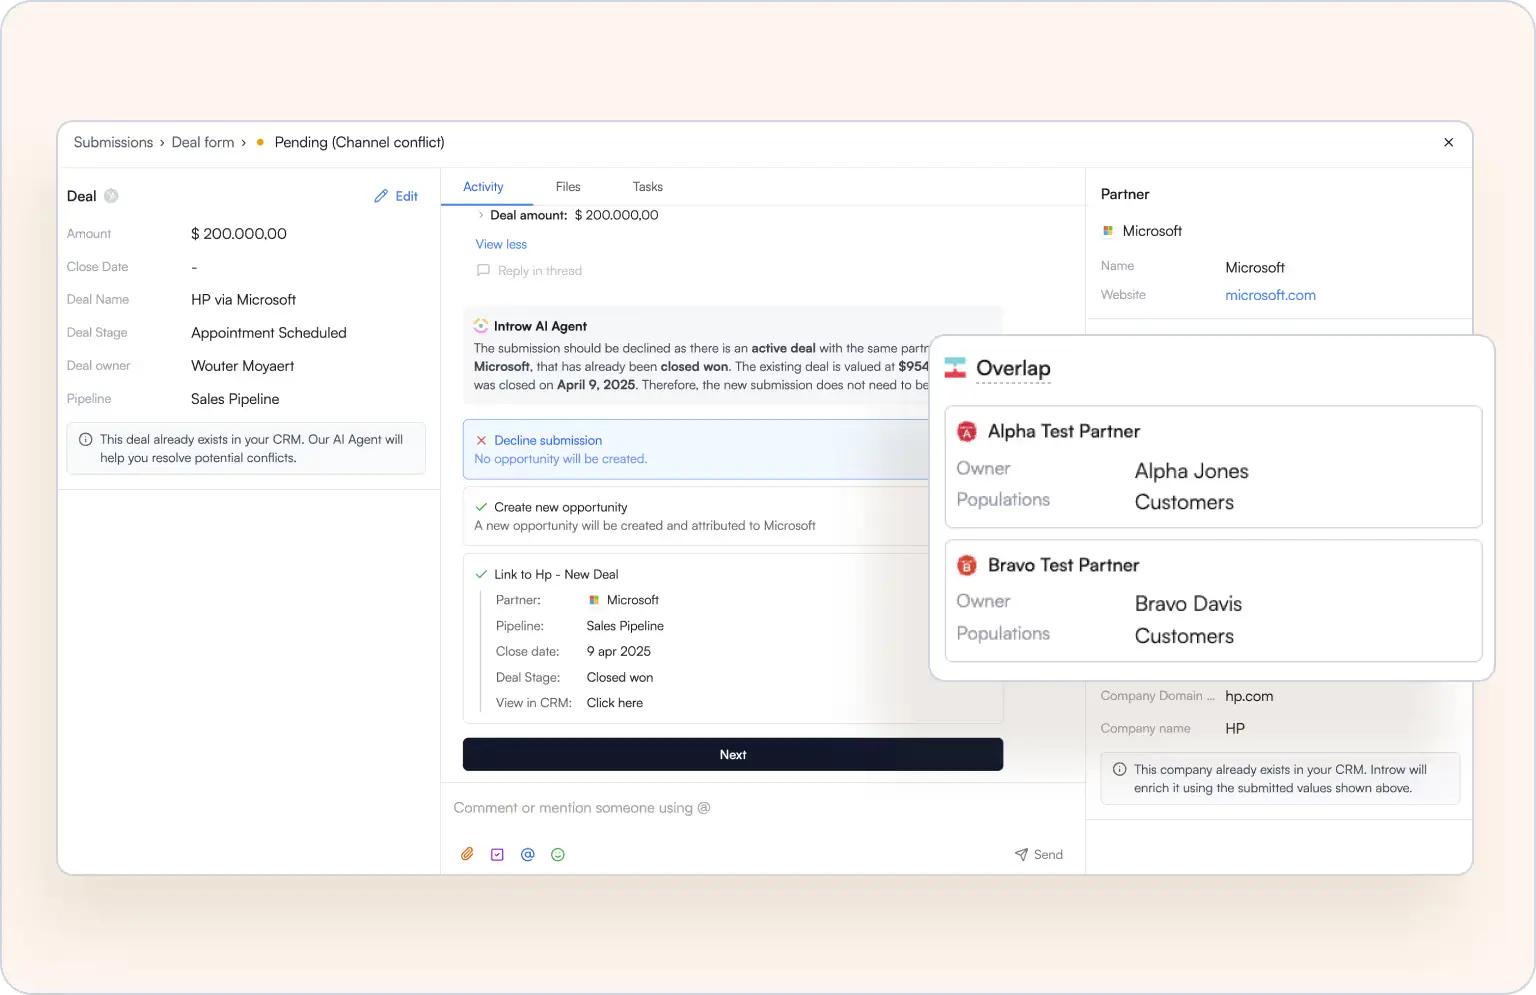The height and width of the screenshot is (995, 1536).
Task: Go to Deal form breadcrumb
Action: point(203,142)
